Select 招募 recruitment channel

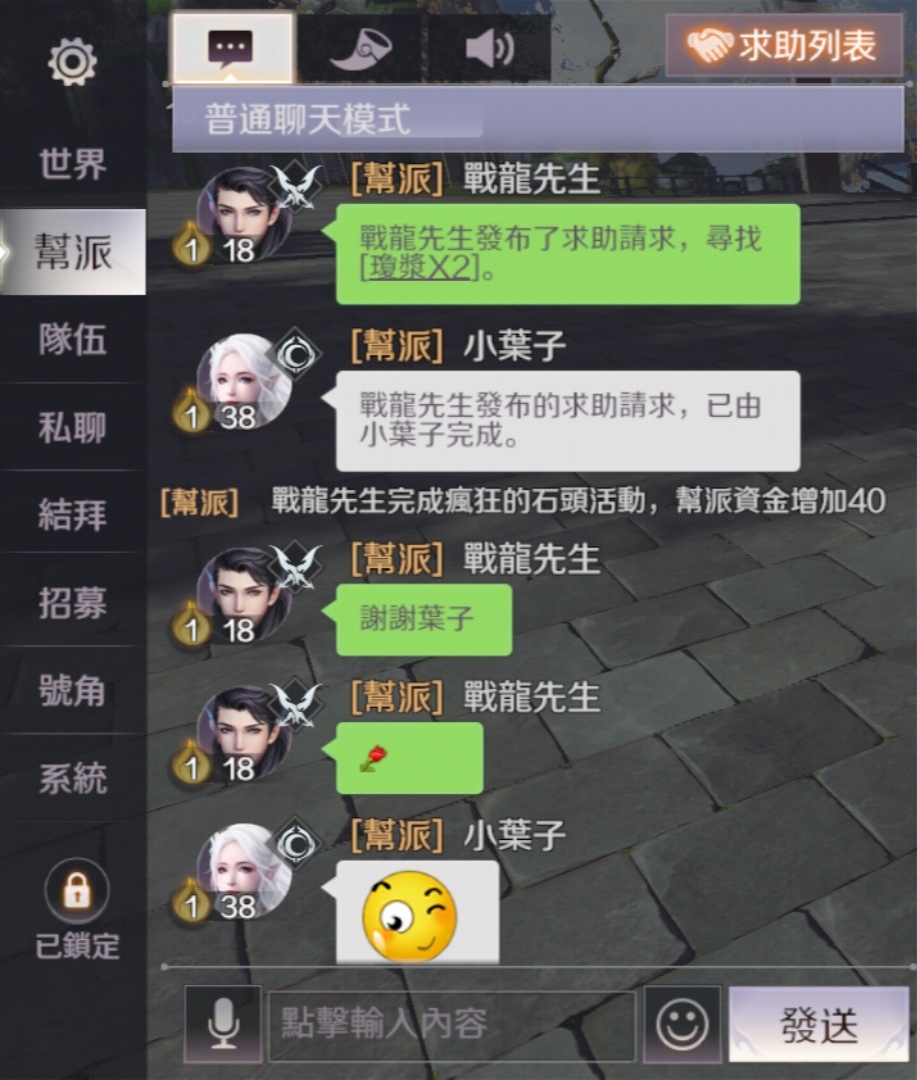point(72,603)
